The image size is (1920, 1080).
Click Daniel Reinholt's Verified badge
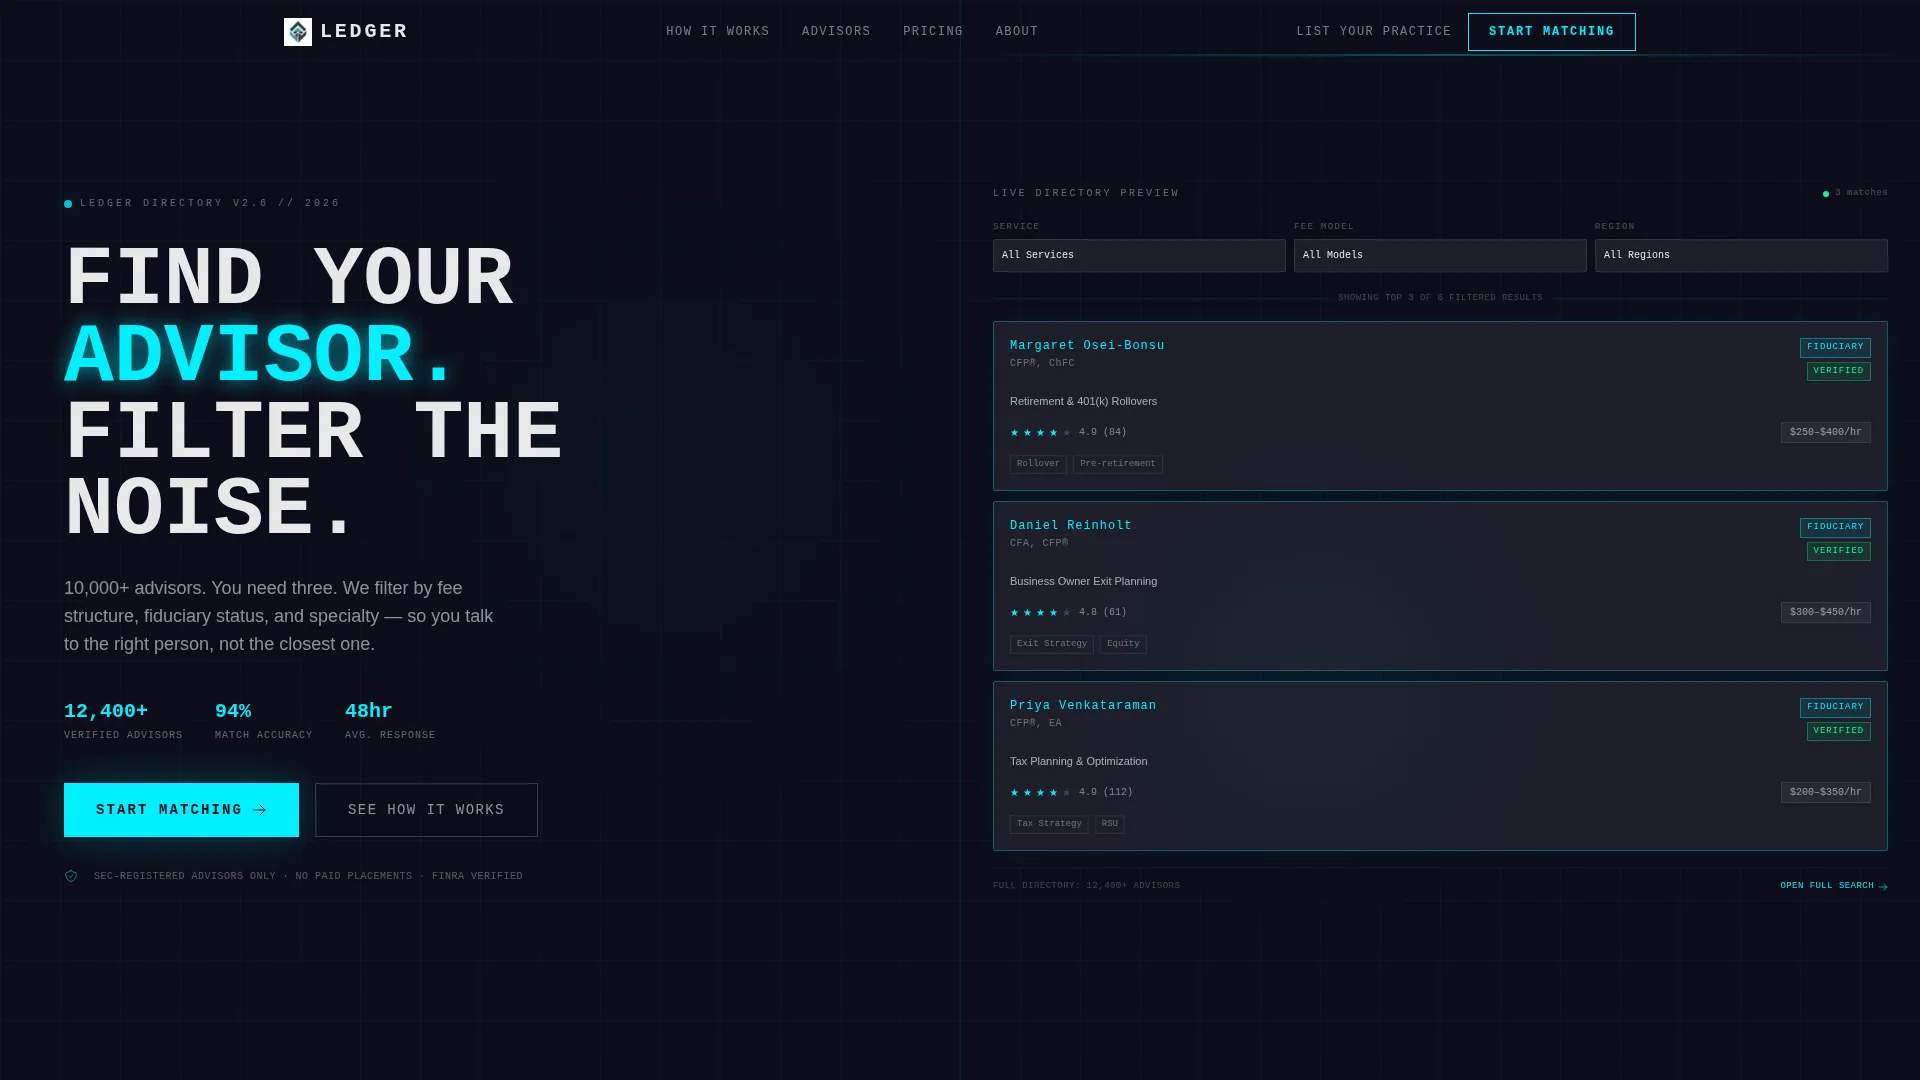click(x=1839, y=551)
